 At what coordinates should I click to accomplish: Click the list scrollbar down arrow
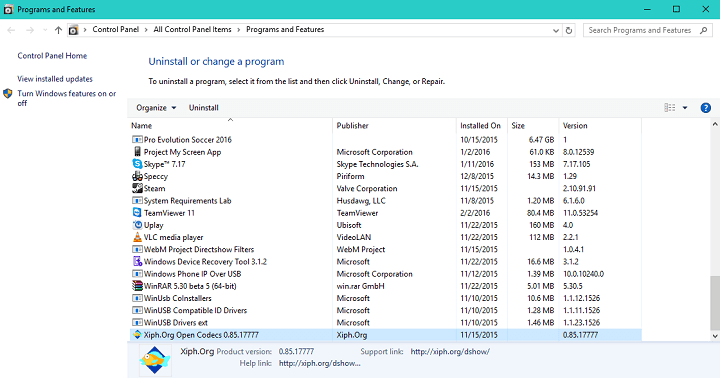715,336
